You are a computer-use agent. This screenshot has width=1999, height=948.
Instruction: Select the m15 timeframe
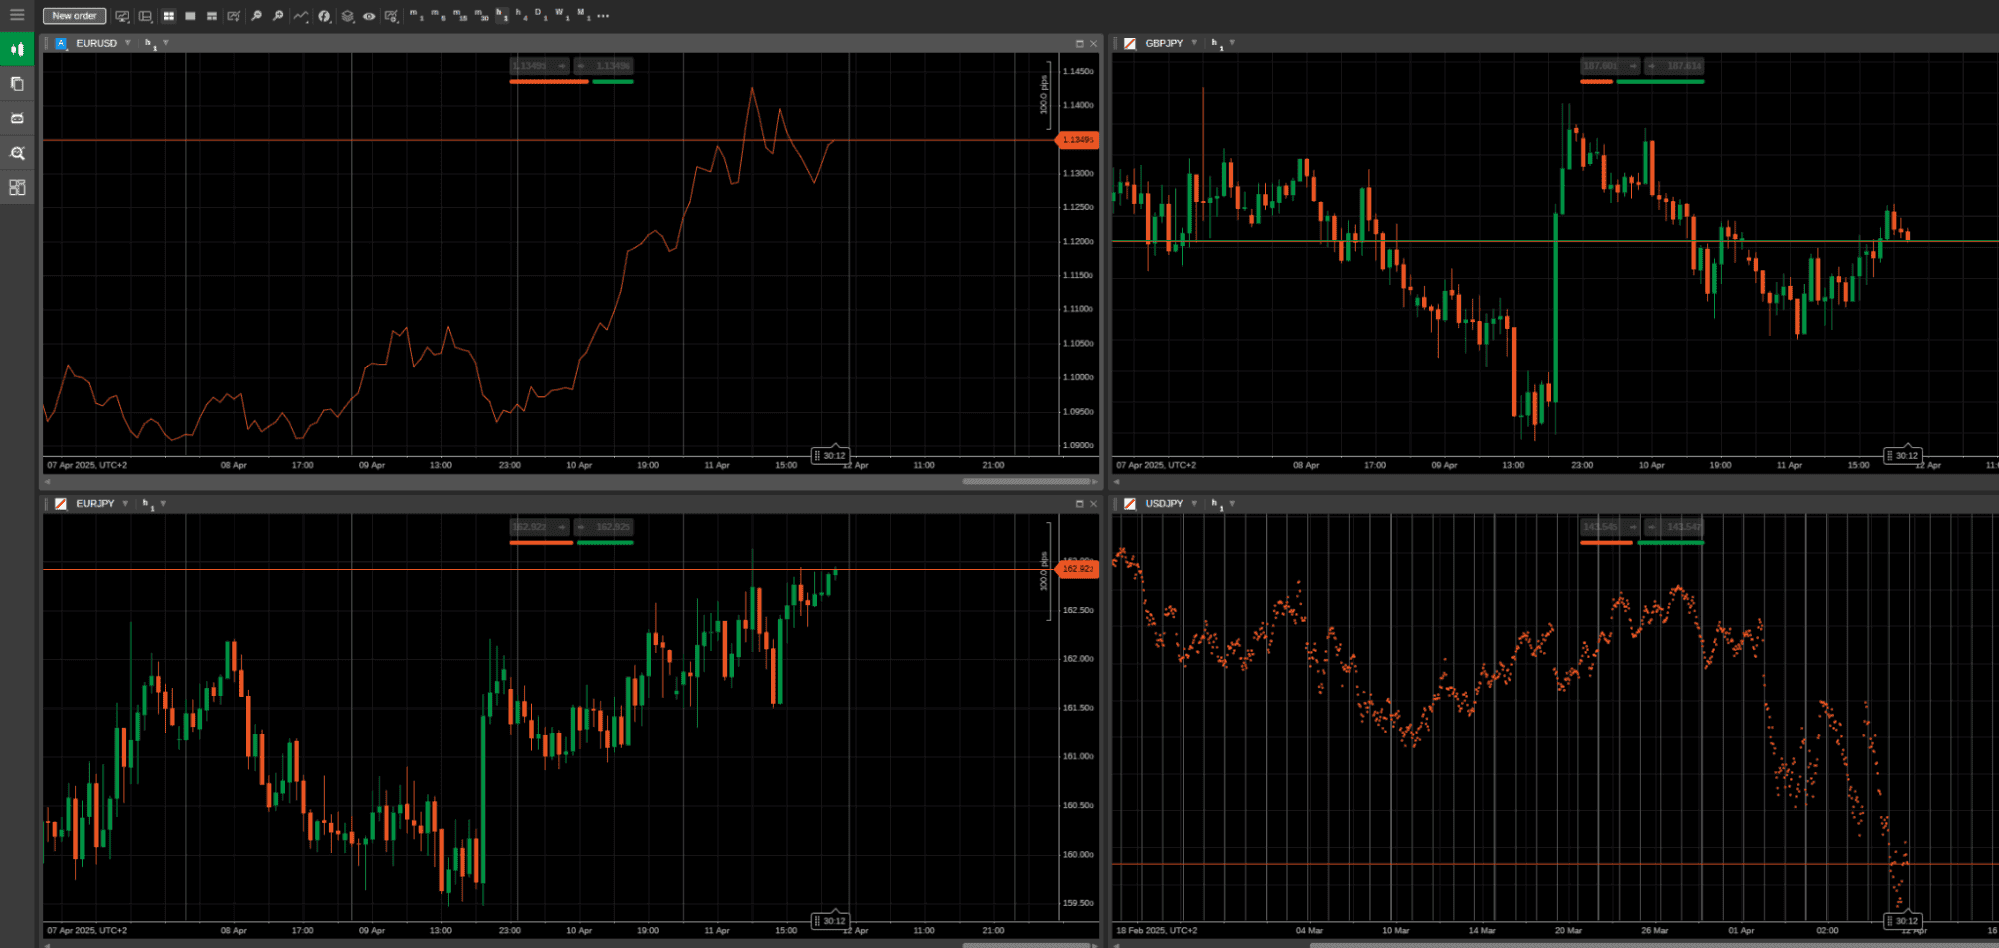460,15
